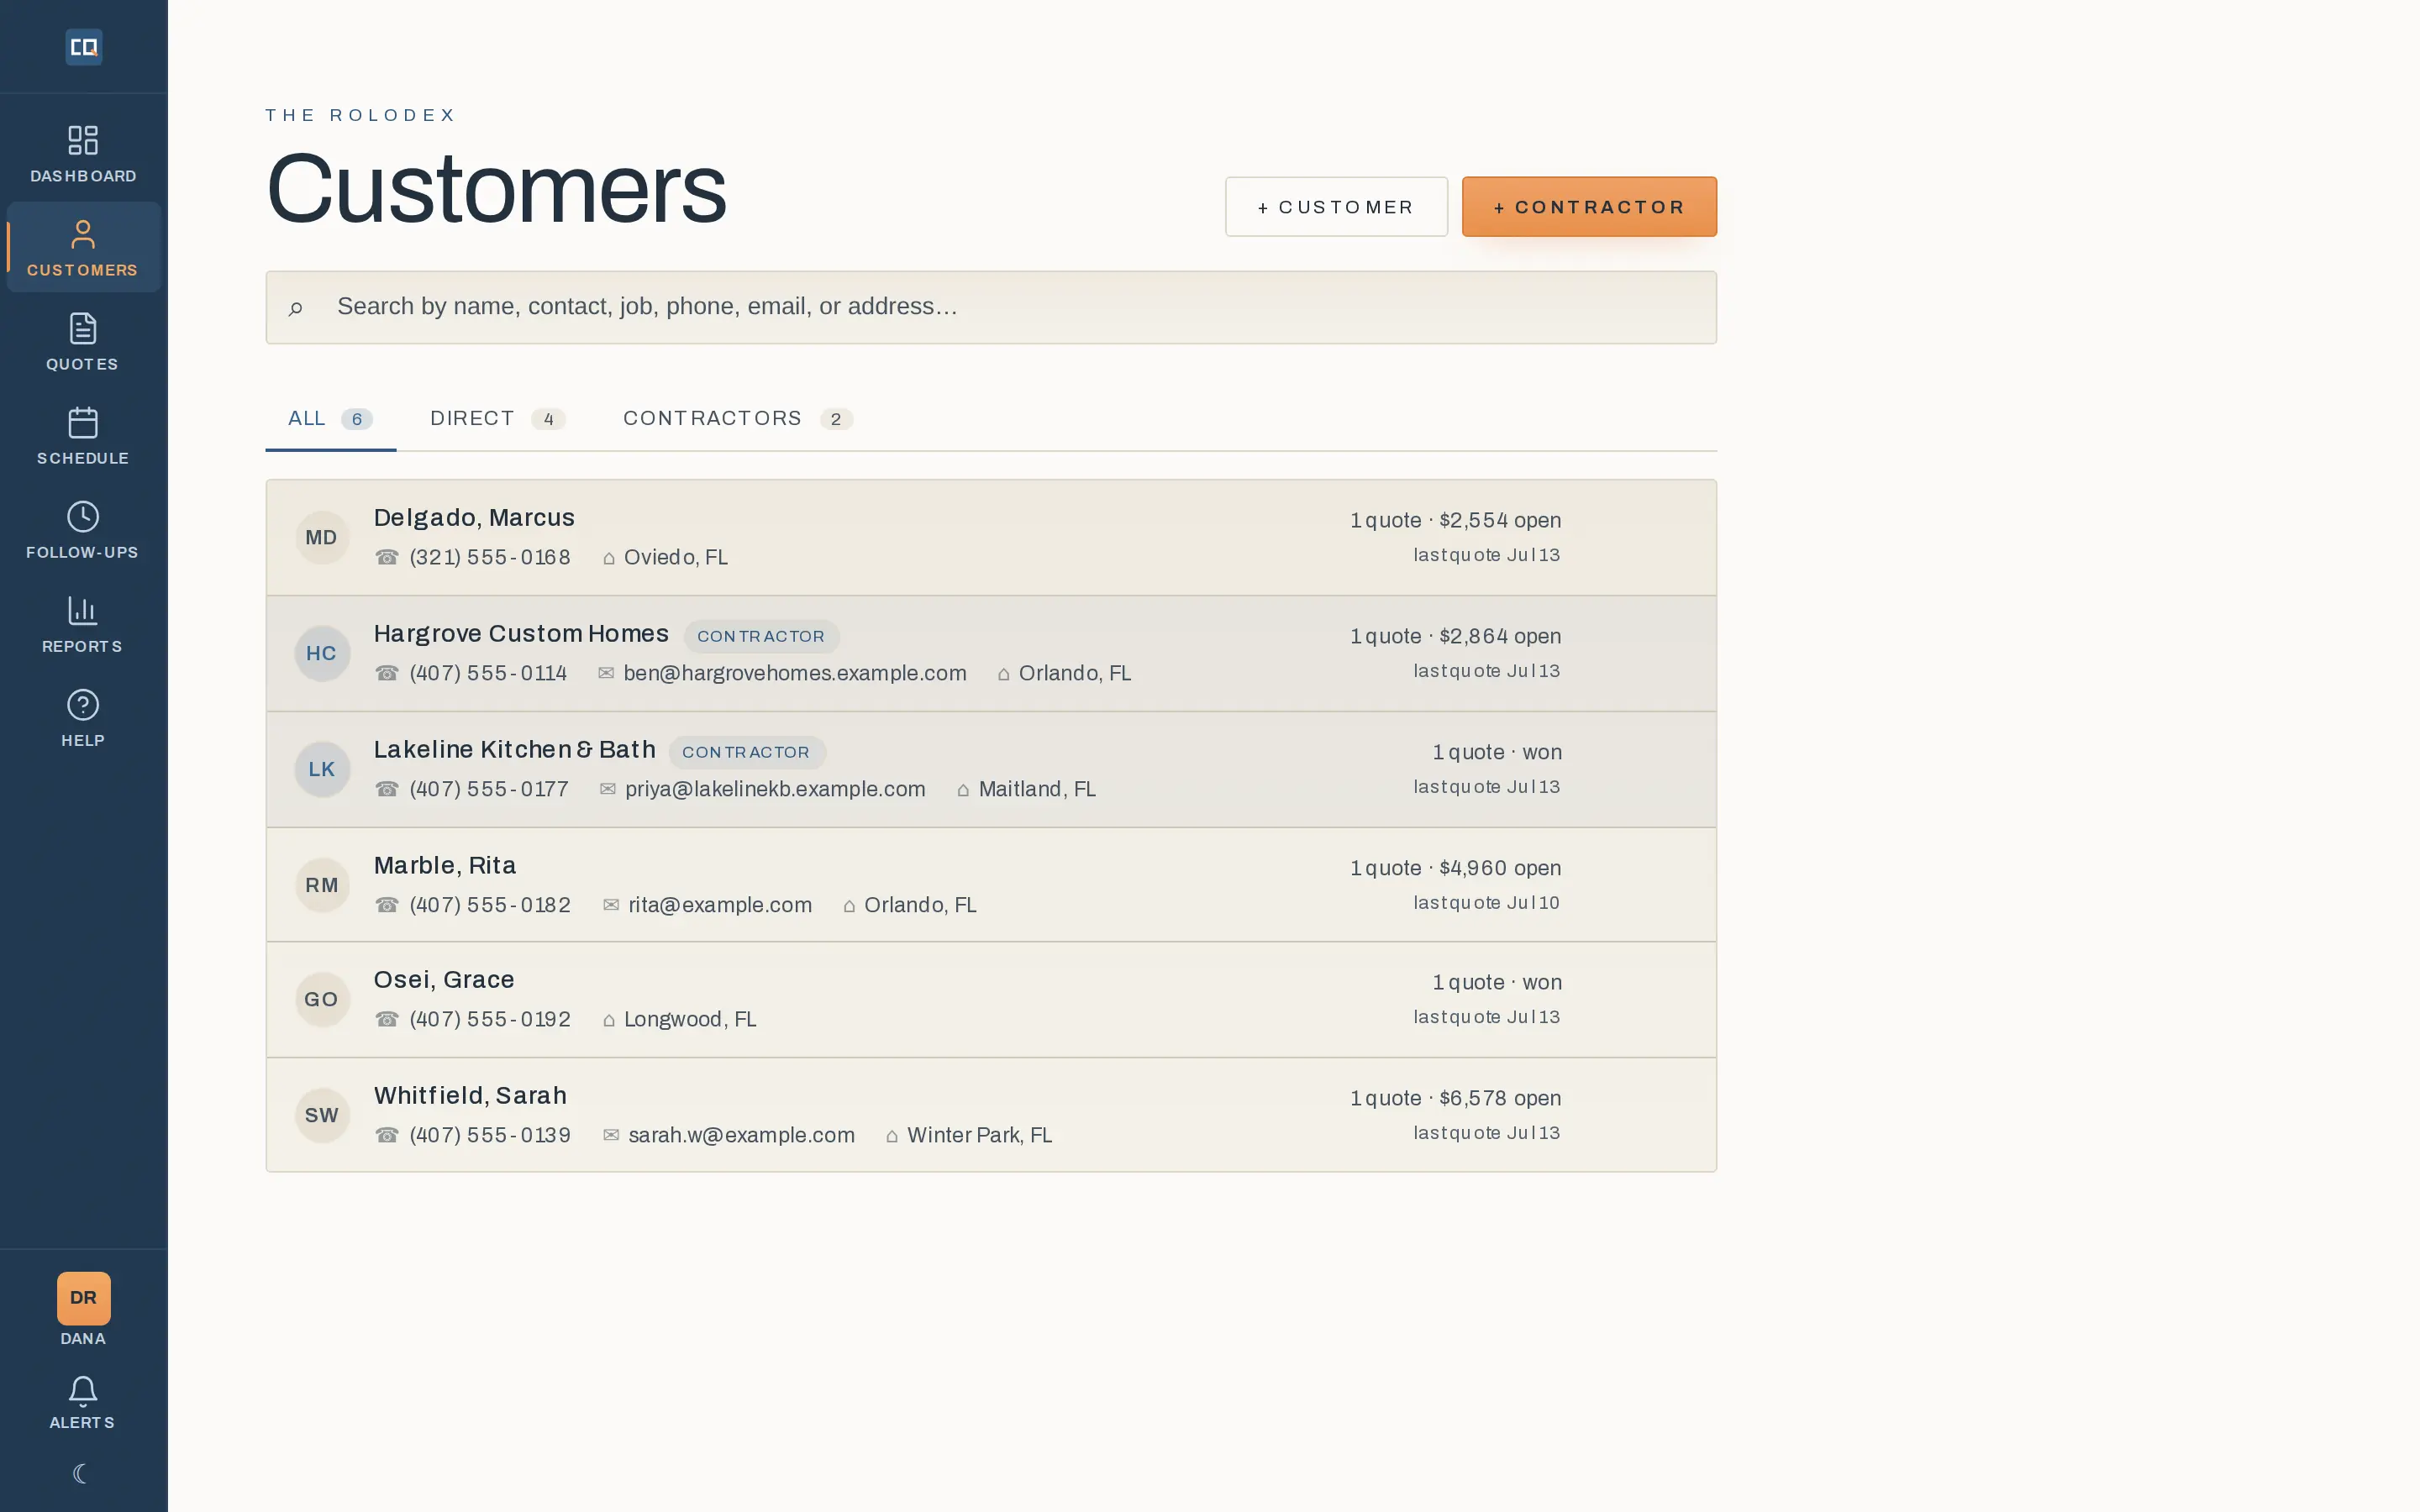Click the RM avatar for Rita Marble

click(321, 886)
